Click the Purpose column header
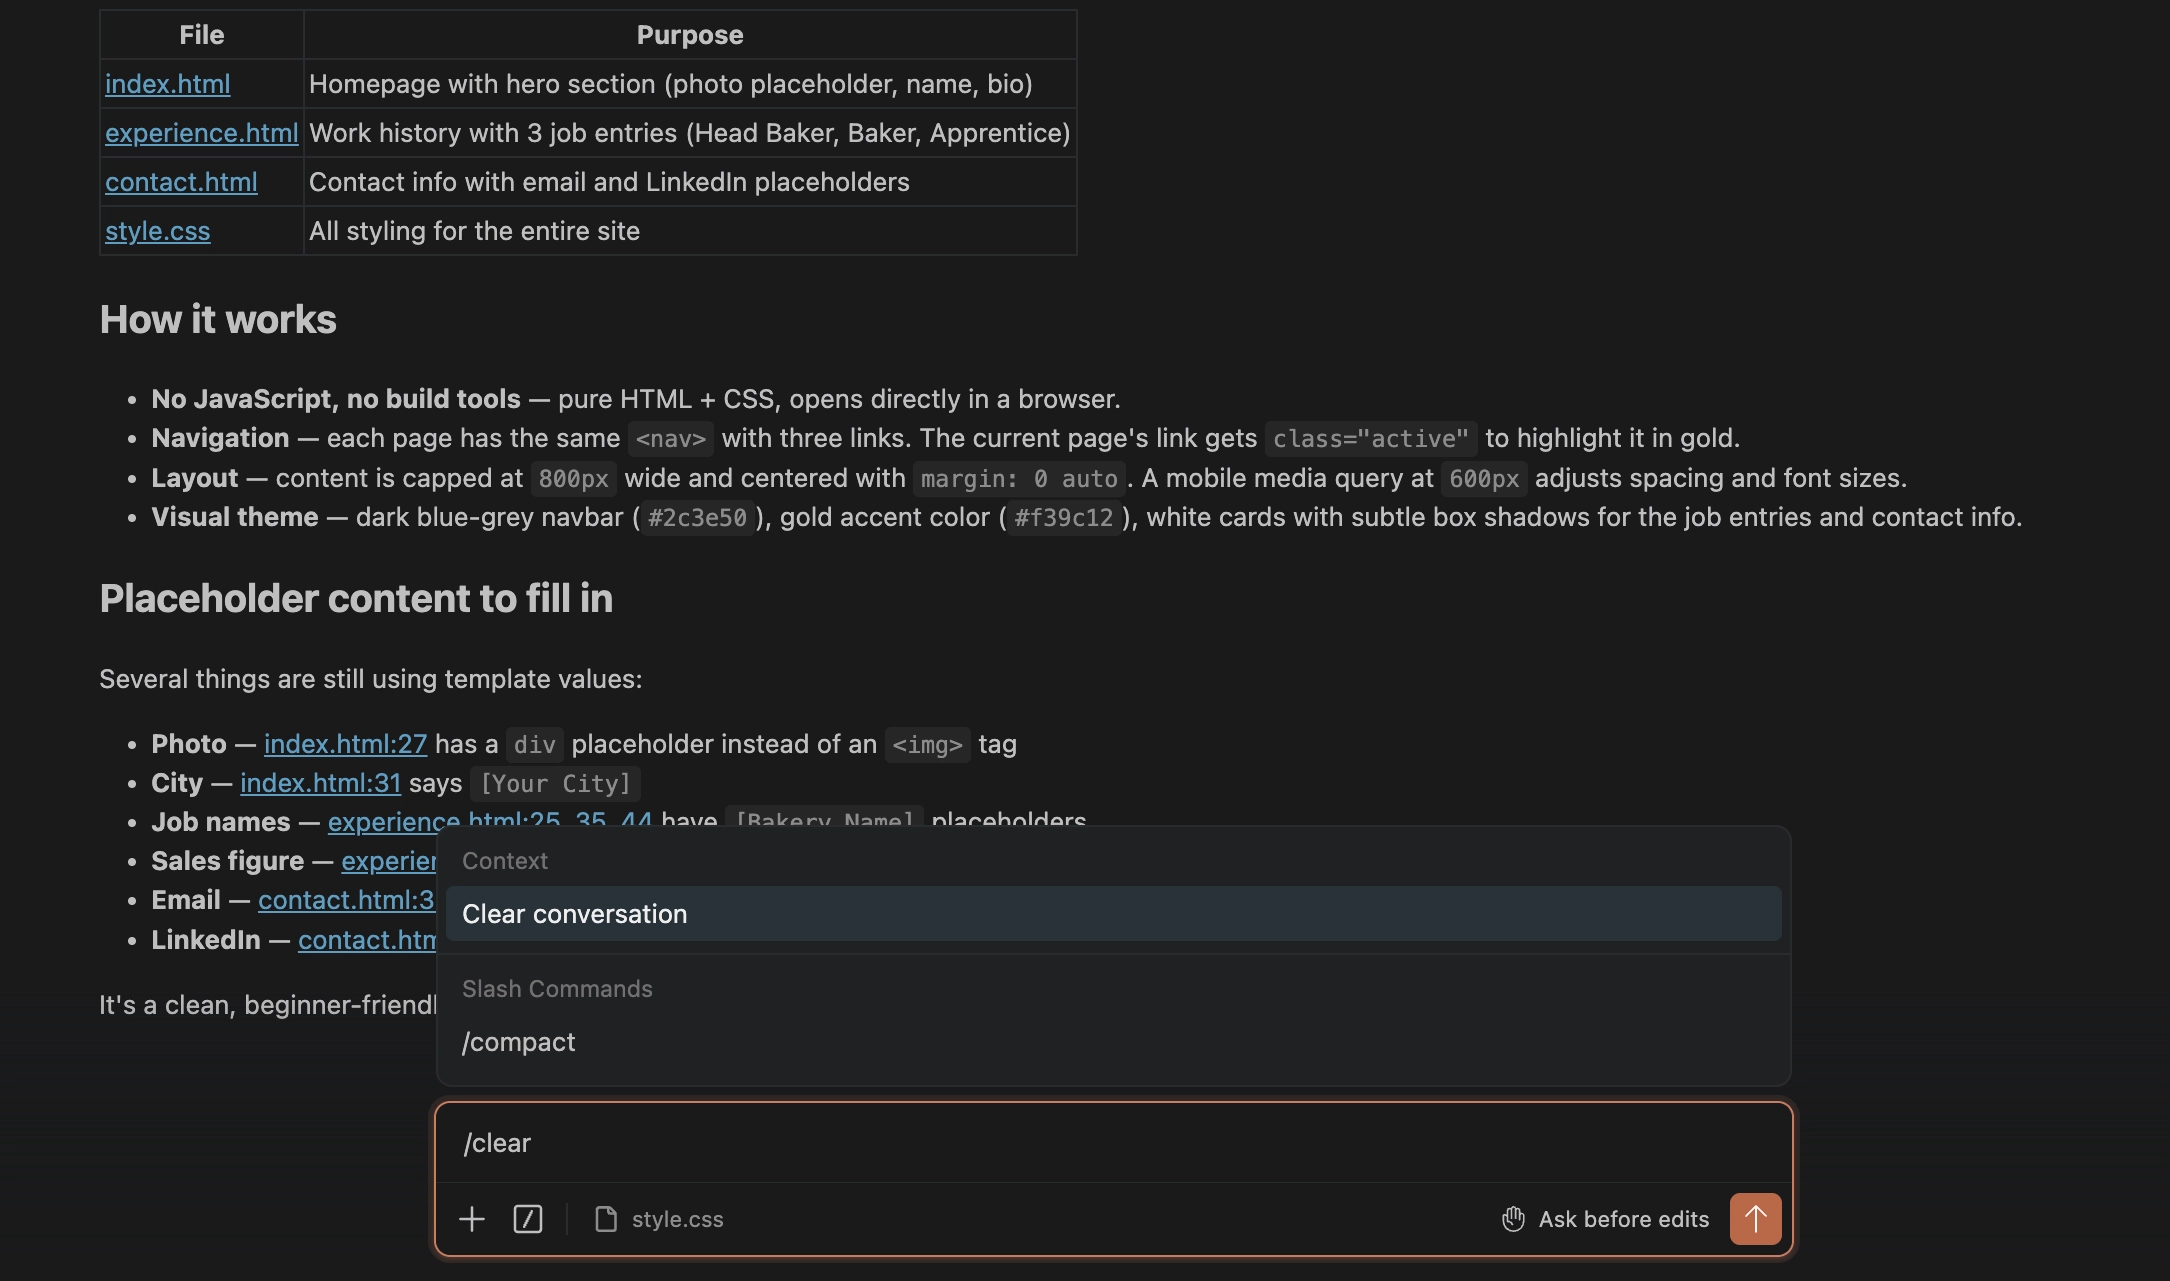This screenshot has height=1281, width=2170. pos(690,35)
